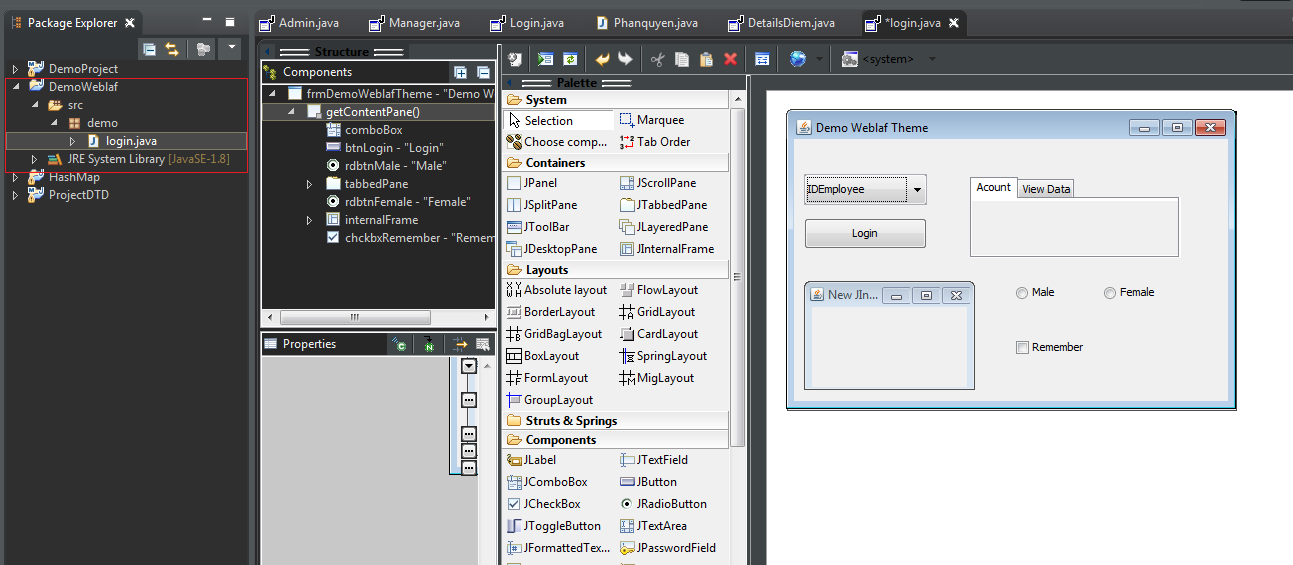Maximize the Package Explorer view

pyautogui.click(x=229, y=21)
